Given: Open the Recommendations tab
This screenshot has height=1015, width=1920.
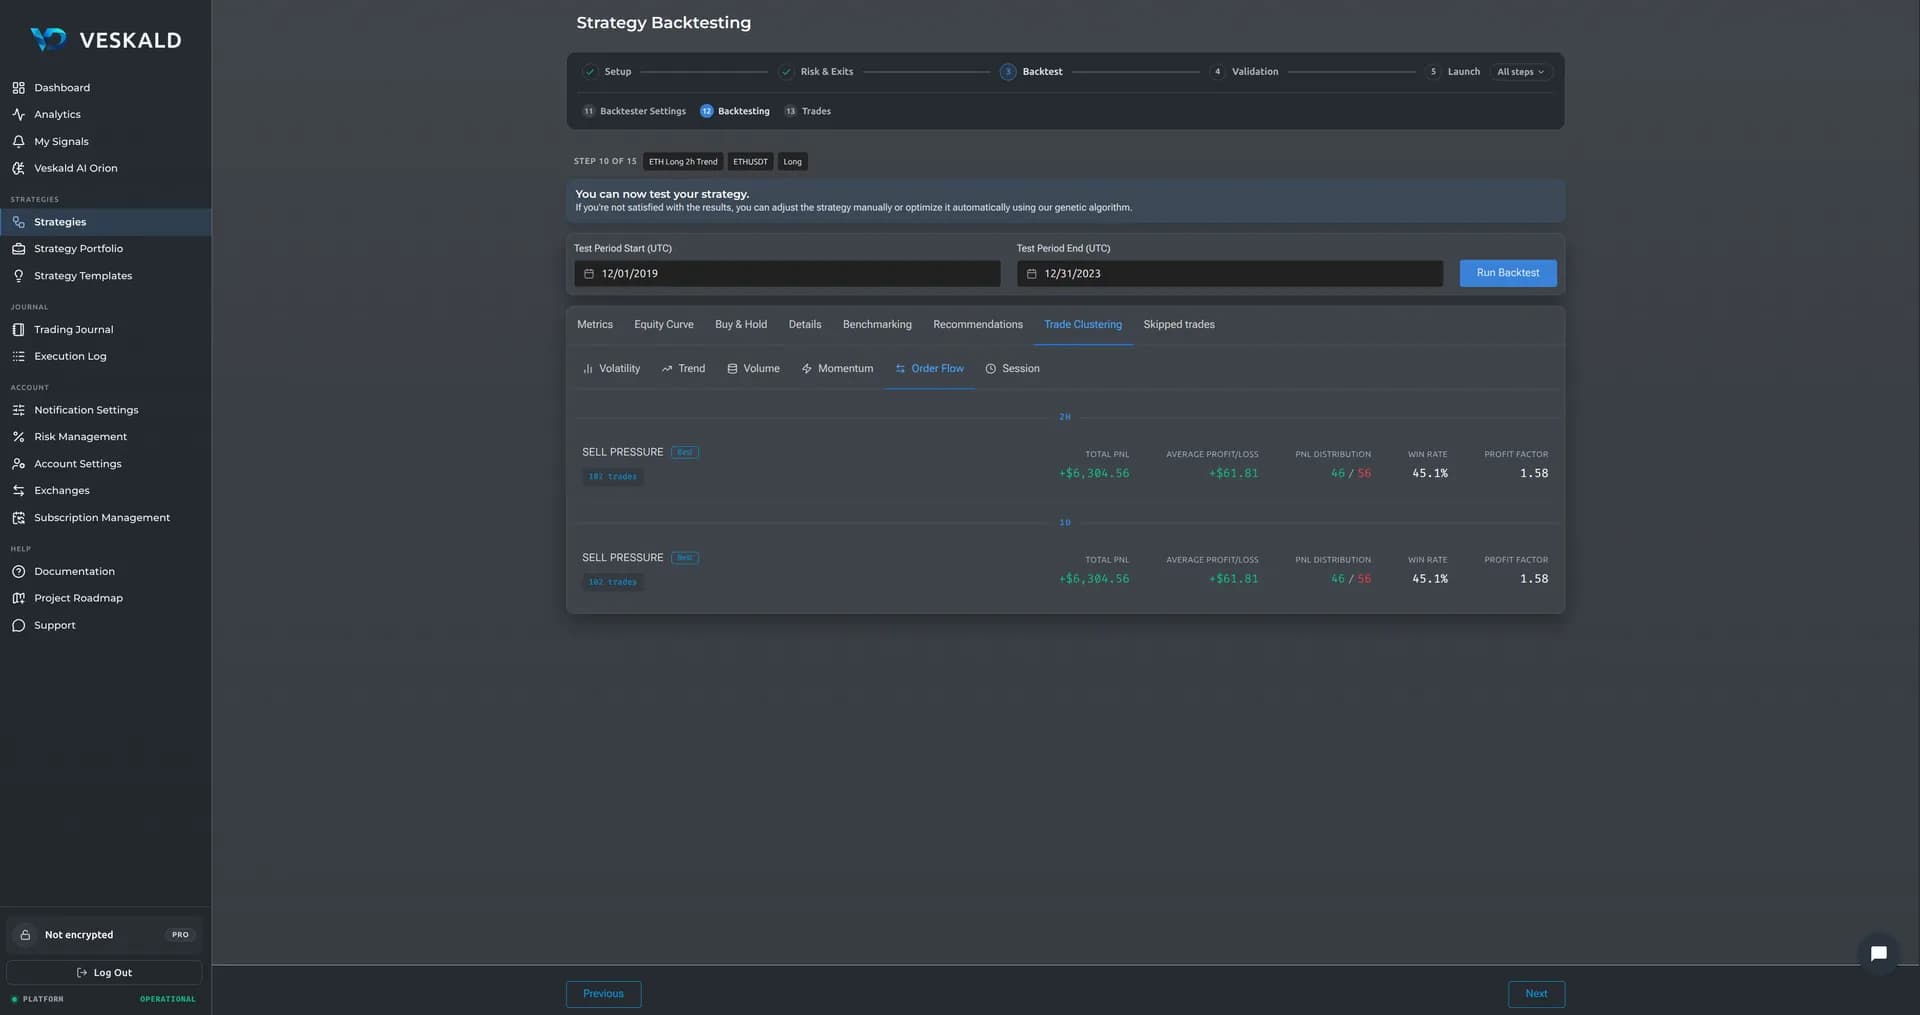Looking at the screenshot, I should coord(978,325).
